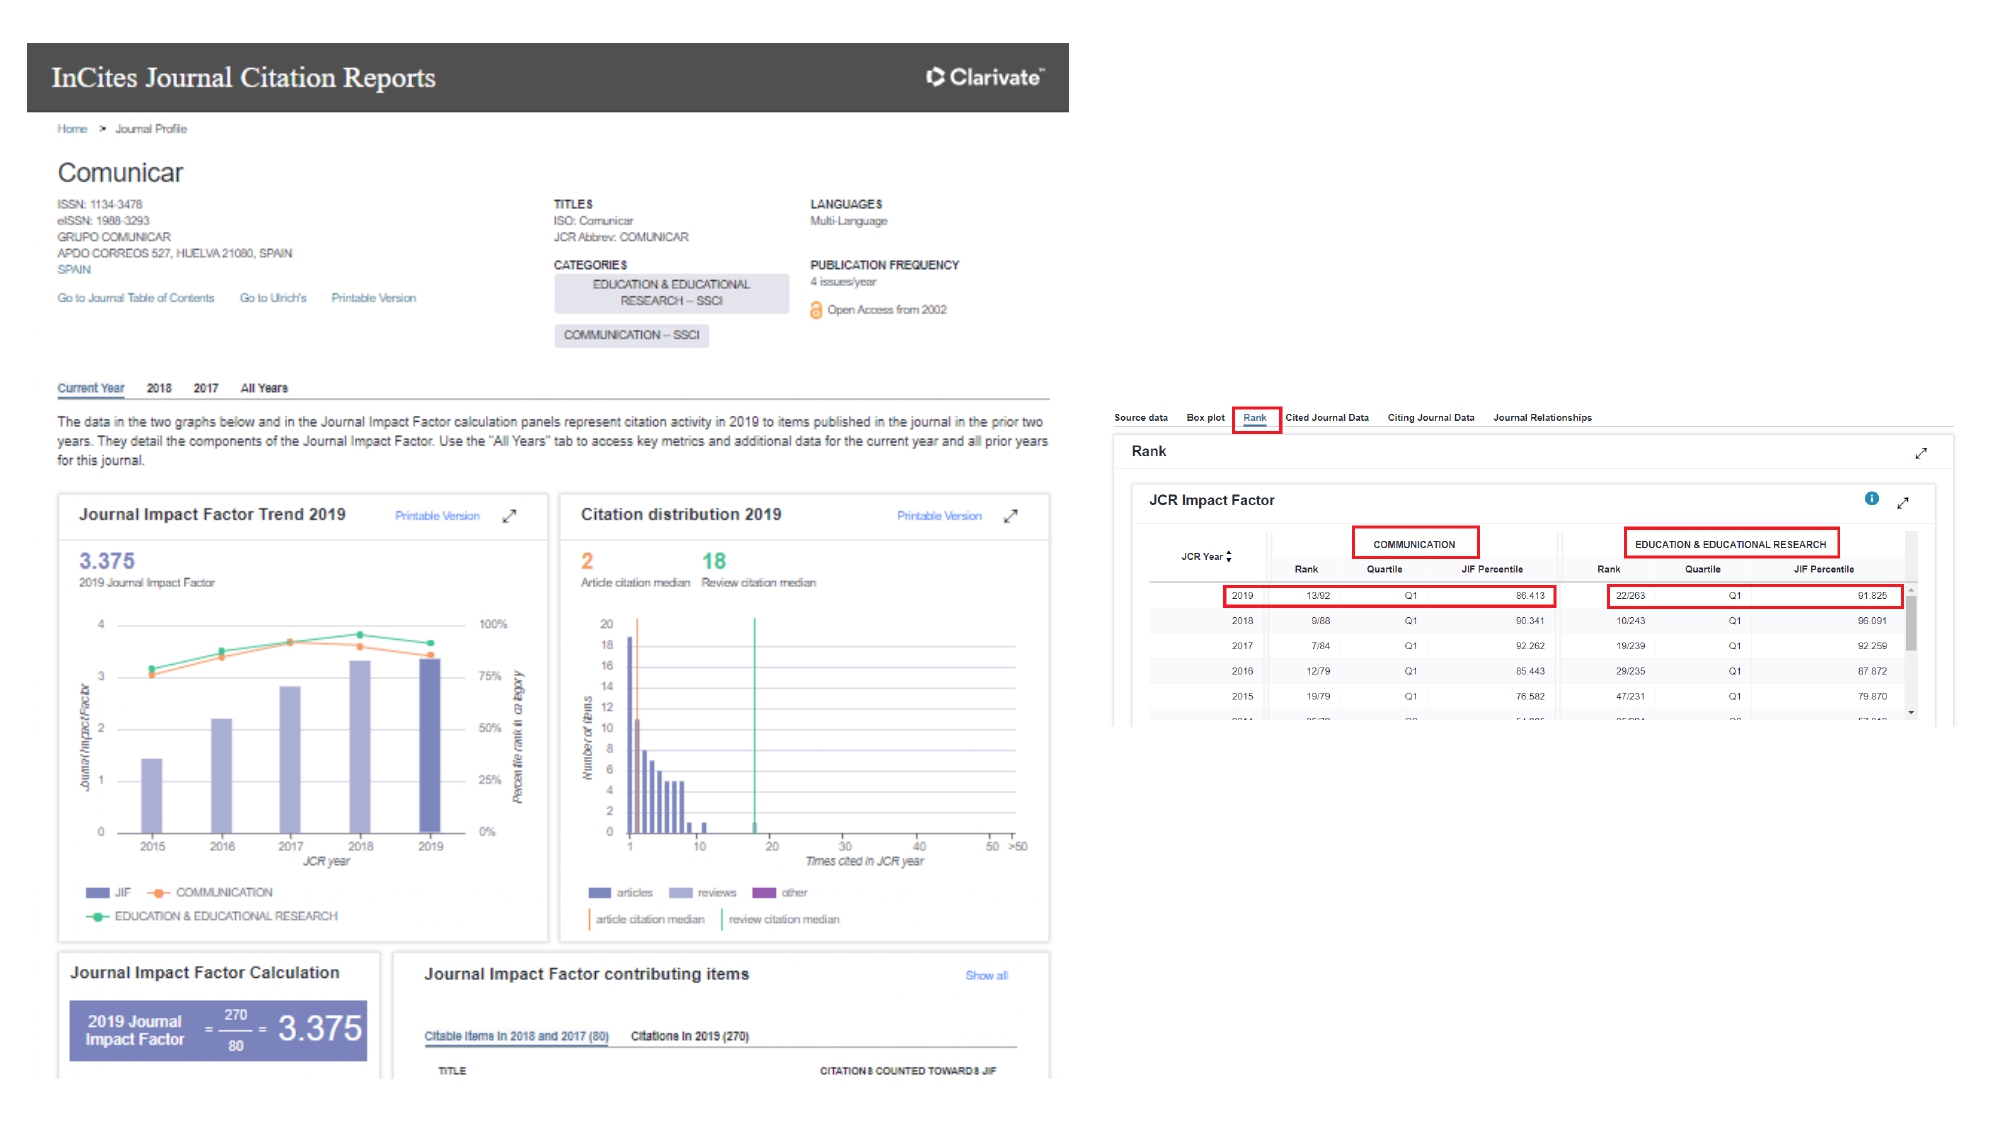2000x1125 pixels.
Task: Sort by JCR Year column arrows
Action: (x=1229, y=557)
